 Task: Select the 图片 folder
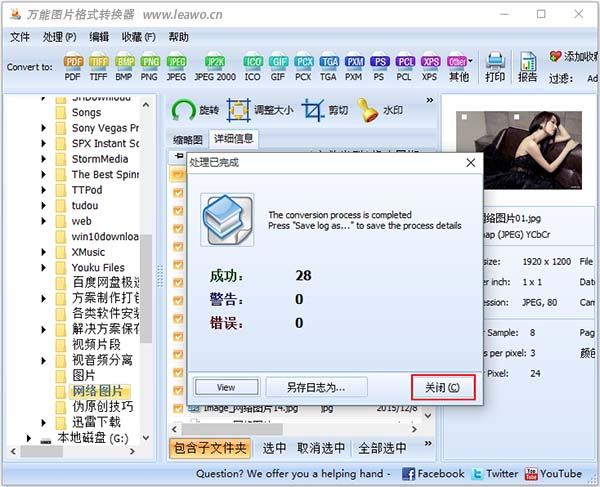[83, 375]
